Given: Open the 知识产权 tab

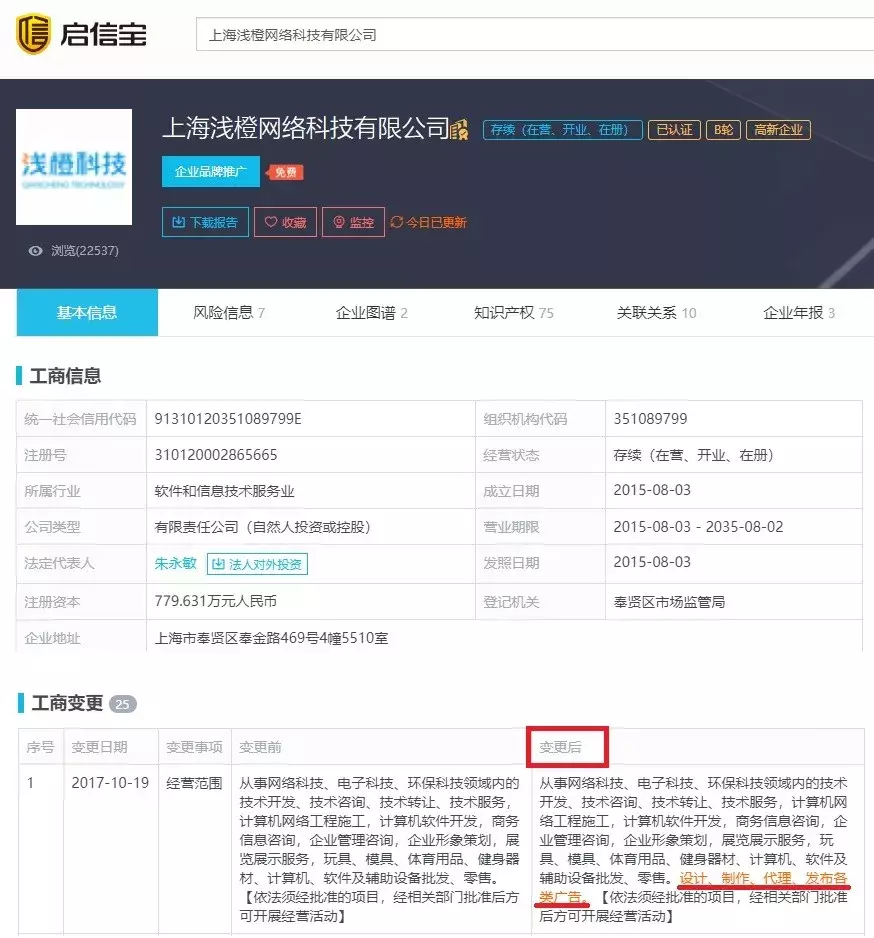Looking at the screenshot, I should 513,312.
